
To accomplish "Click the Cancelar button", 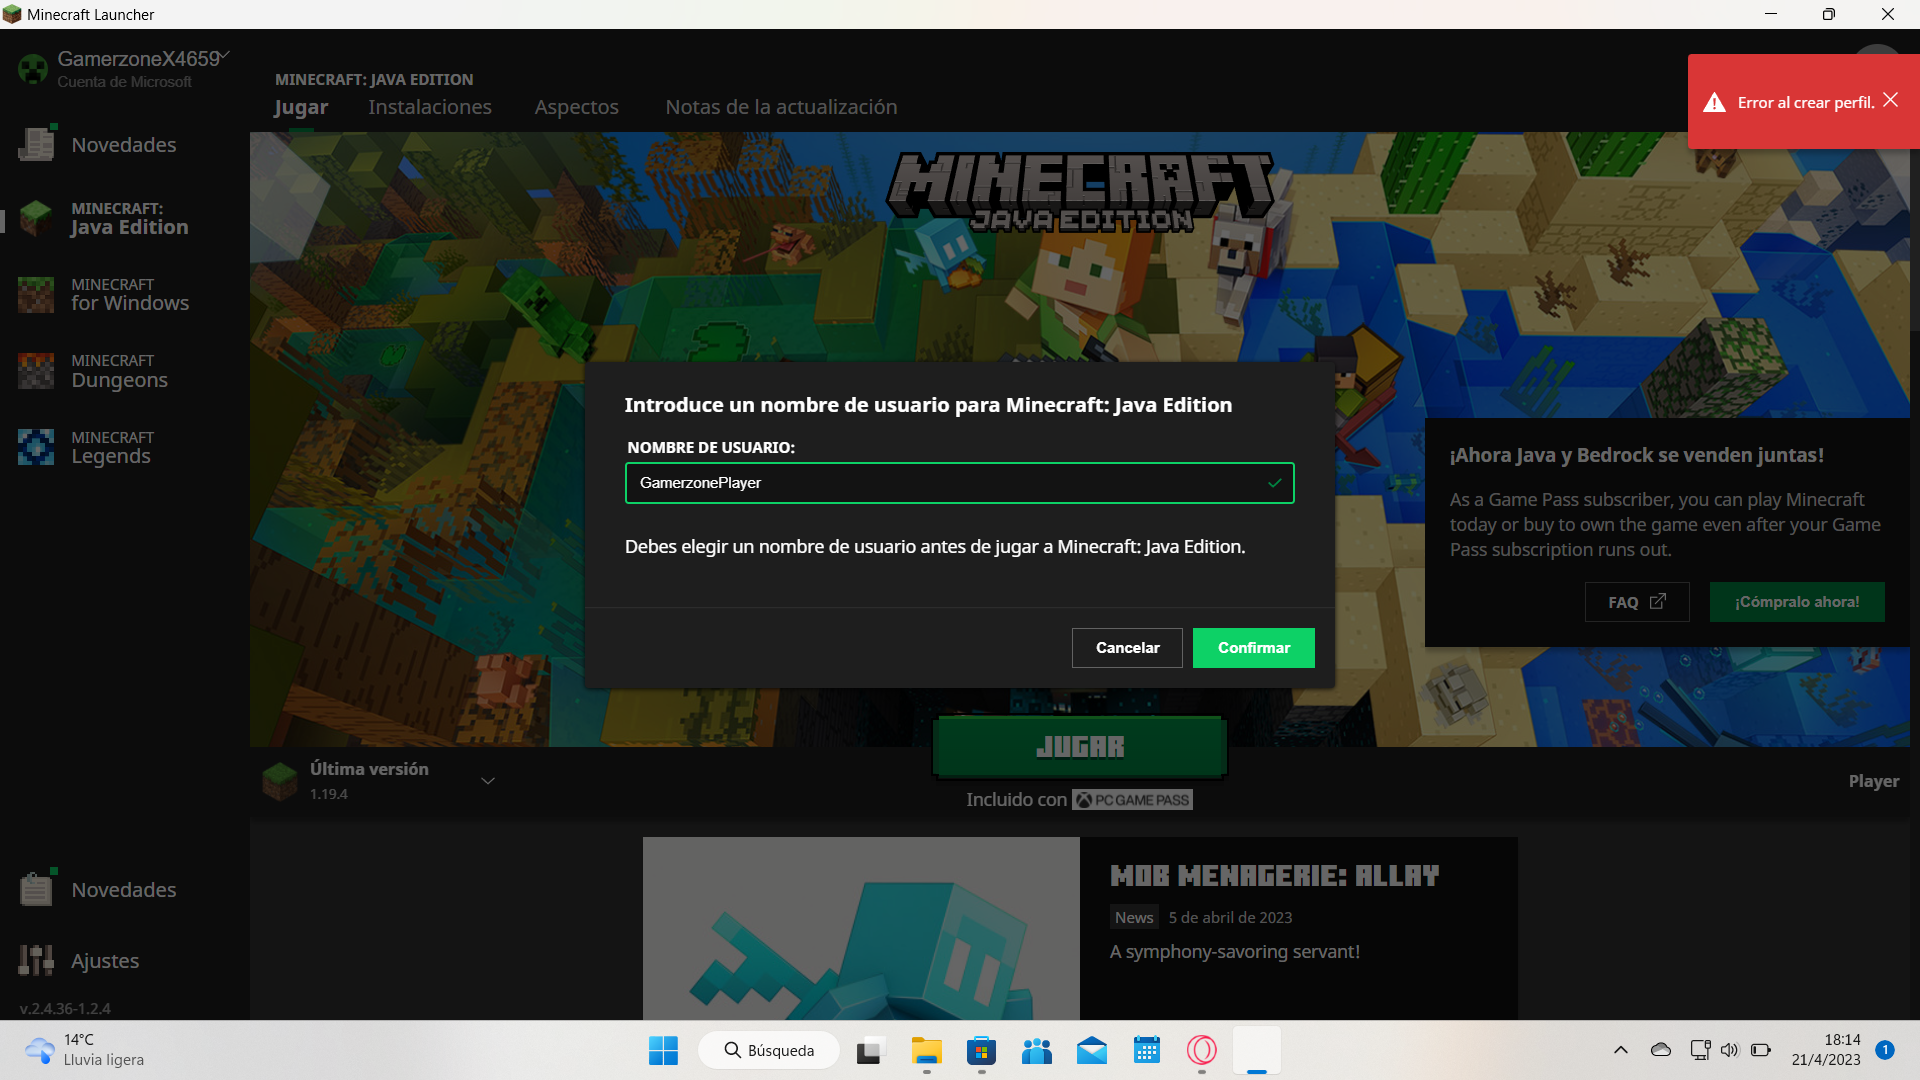I will tap(1127, 648).
